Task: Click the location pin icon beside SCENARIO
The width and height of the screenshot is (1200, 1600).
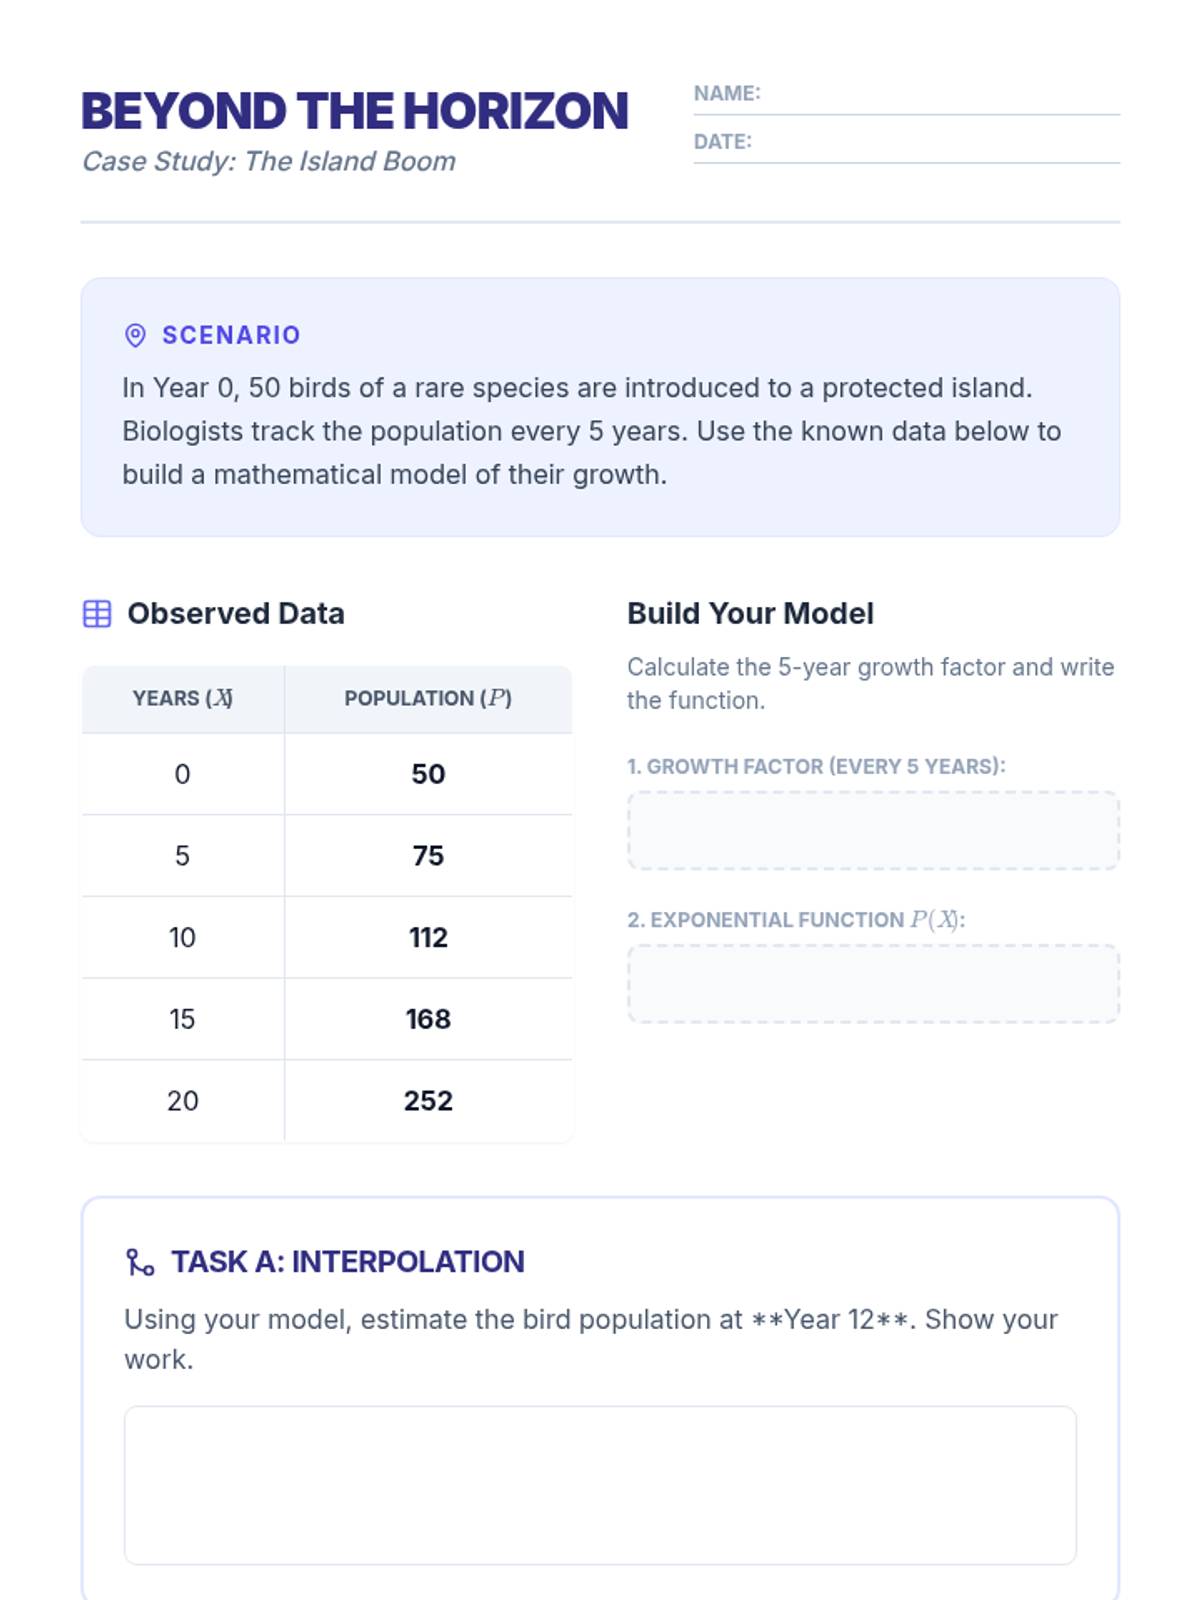Action: pyautogui.click(x=135, y=335)
